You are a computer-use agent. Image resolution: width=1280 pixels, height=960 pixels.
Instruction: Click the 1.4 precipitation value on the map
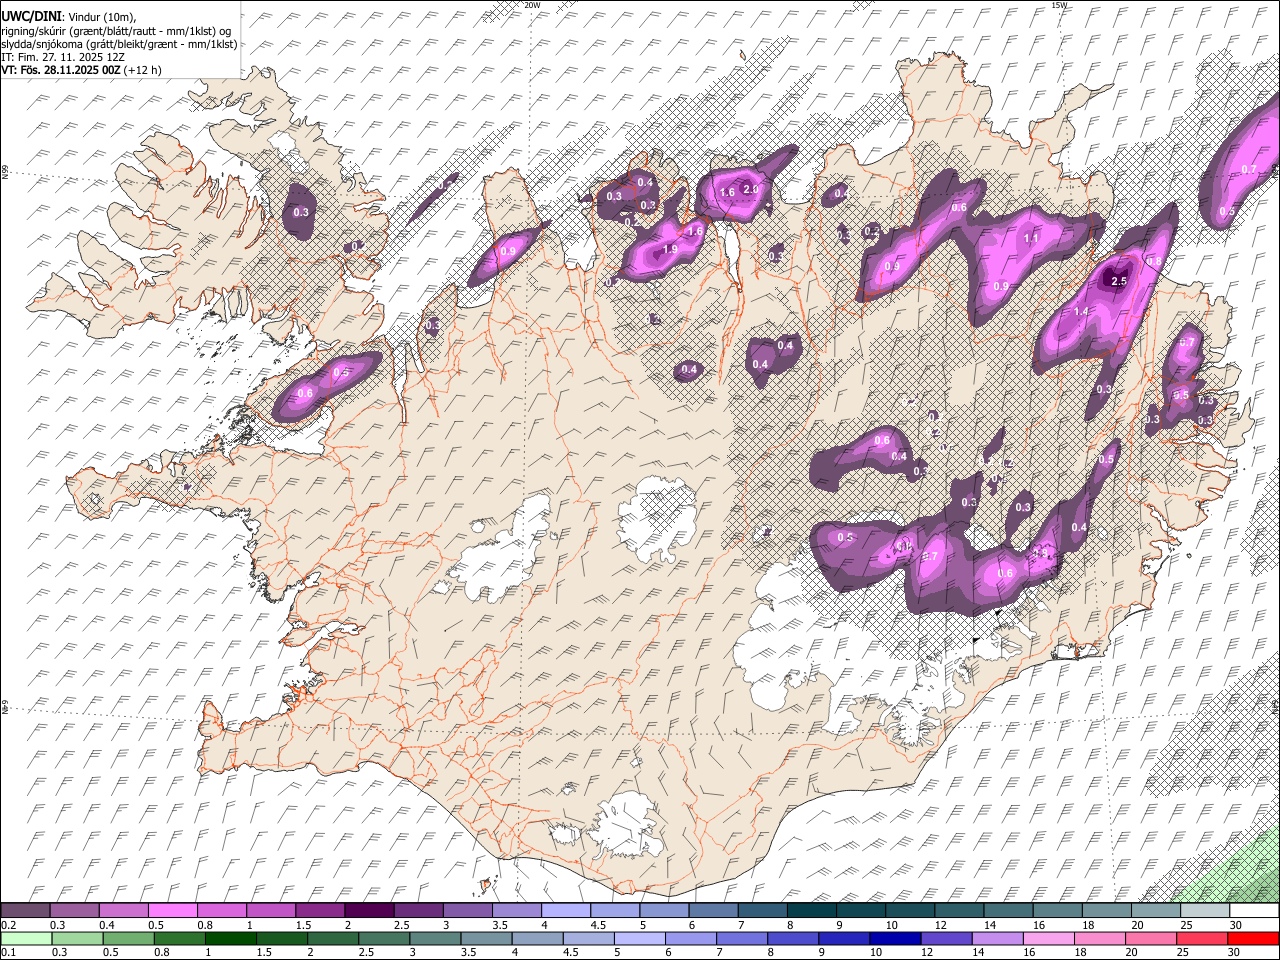1081,312
